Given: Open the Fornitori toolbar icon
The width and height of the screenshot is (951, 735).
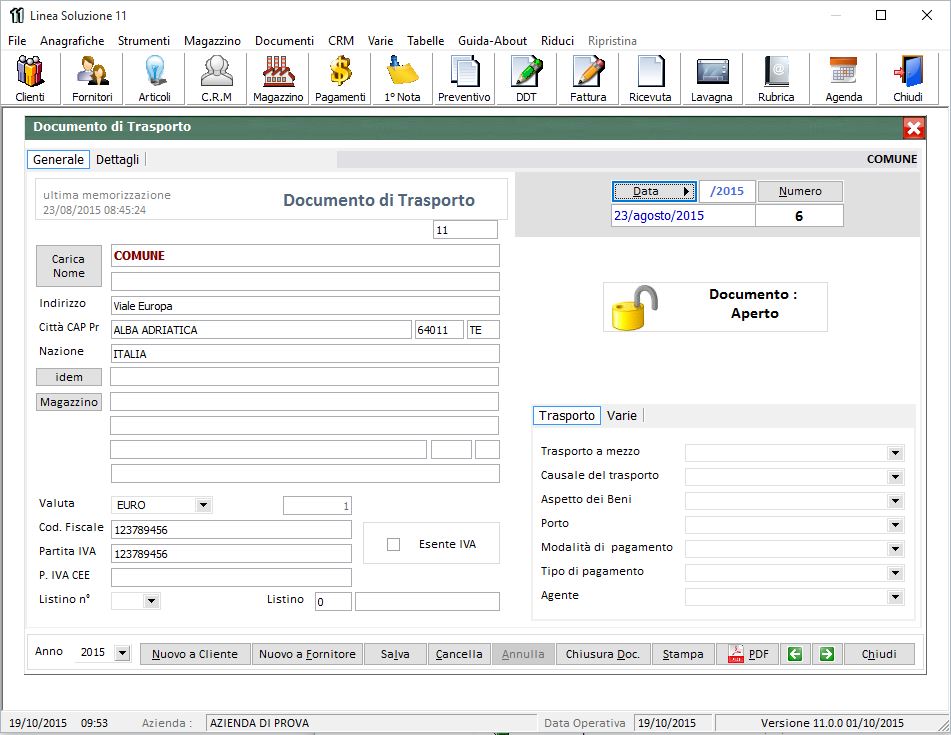Looking at the screenshot, I should click(92, 78).
